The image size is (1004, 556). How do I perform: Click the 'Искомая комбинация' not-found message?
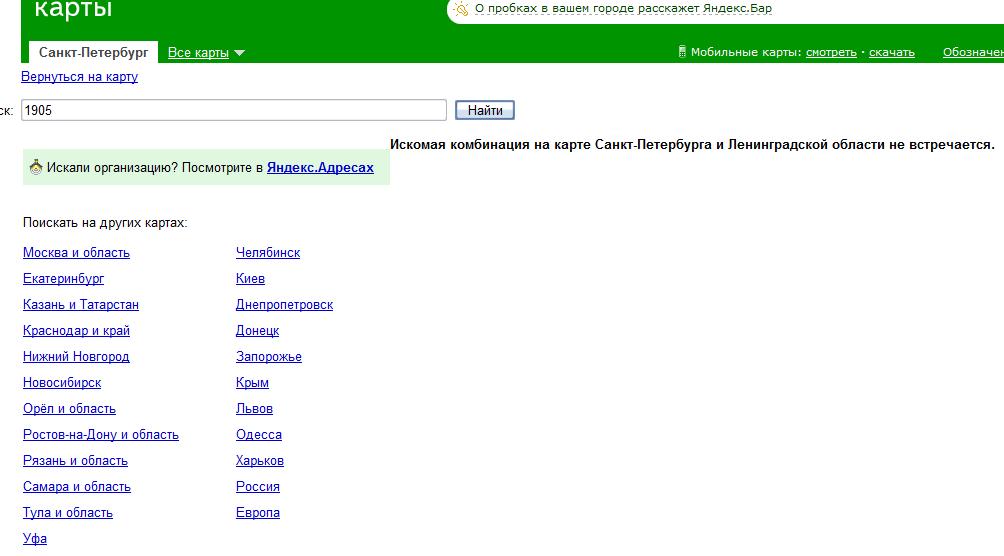point(692,145)
